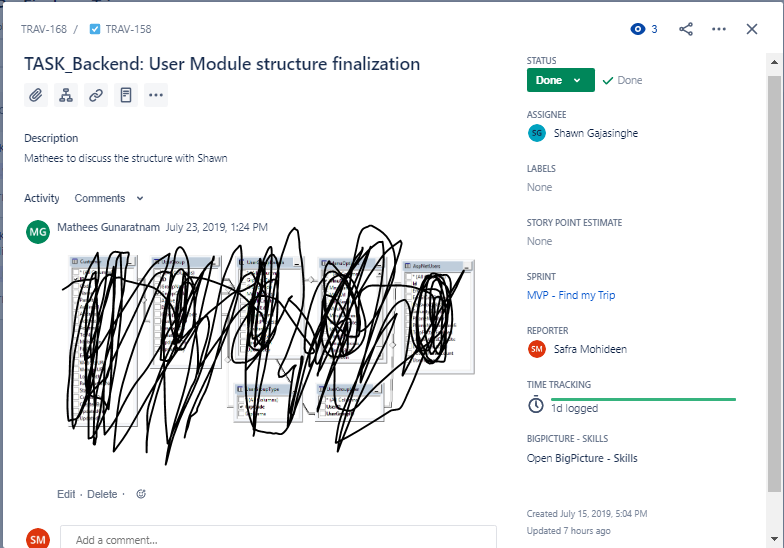
Task: Click the Created July 15, 2019 text
Action: tap(586, 514)
